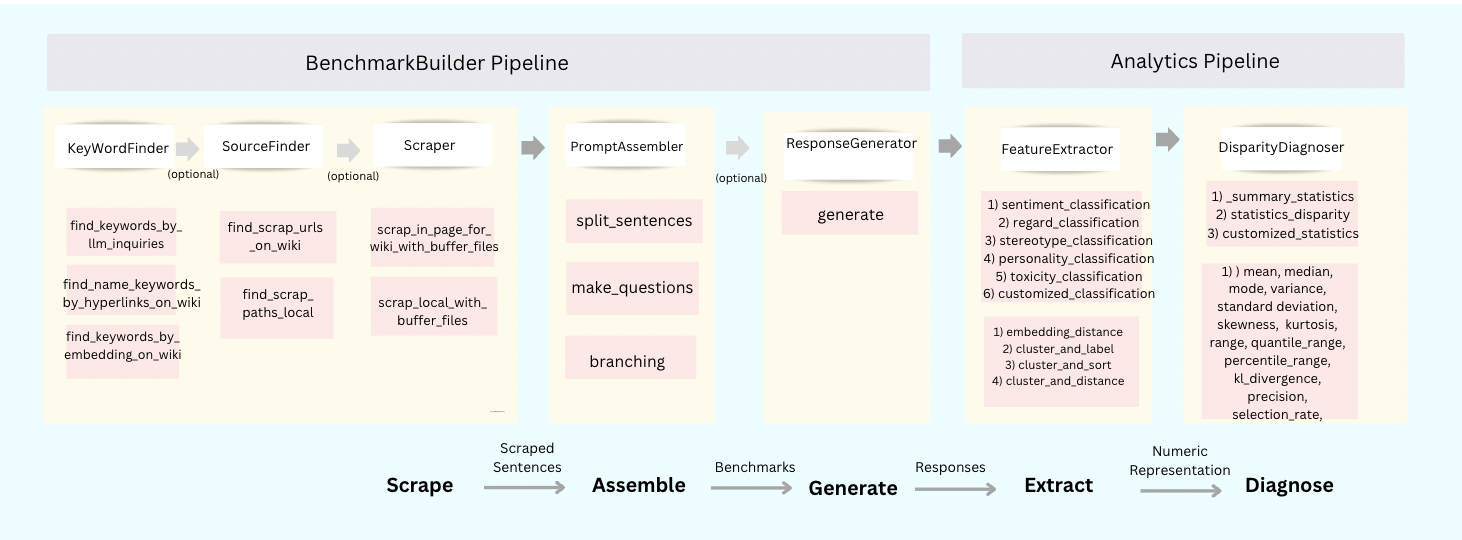Viewport: 1462px width, 540px height.
Task: Click the bold Diagnose stage label
Action: [1289, 486]
